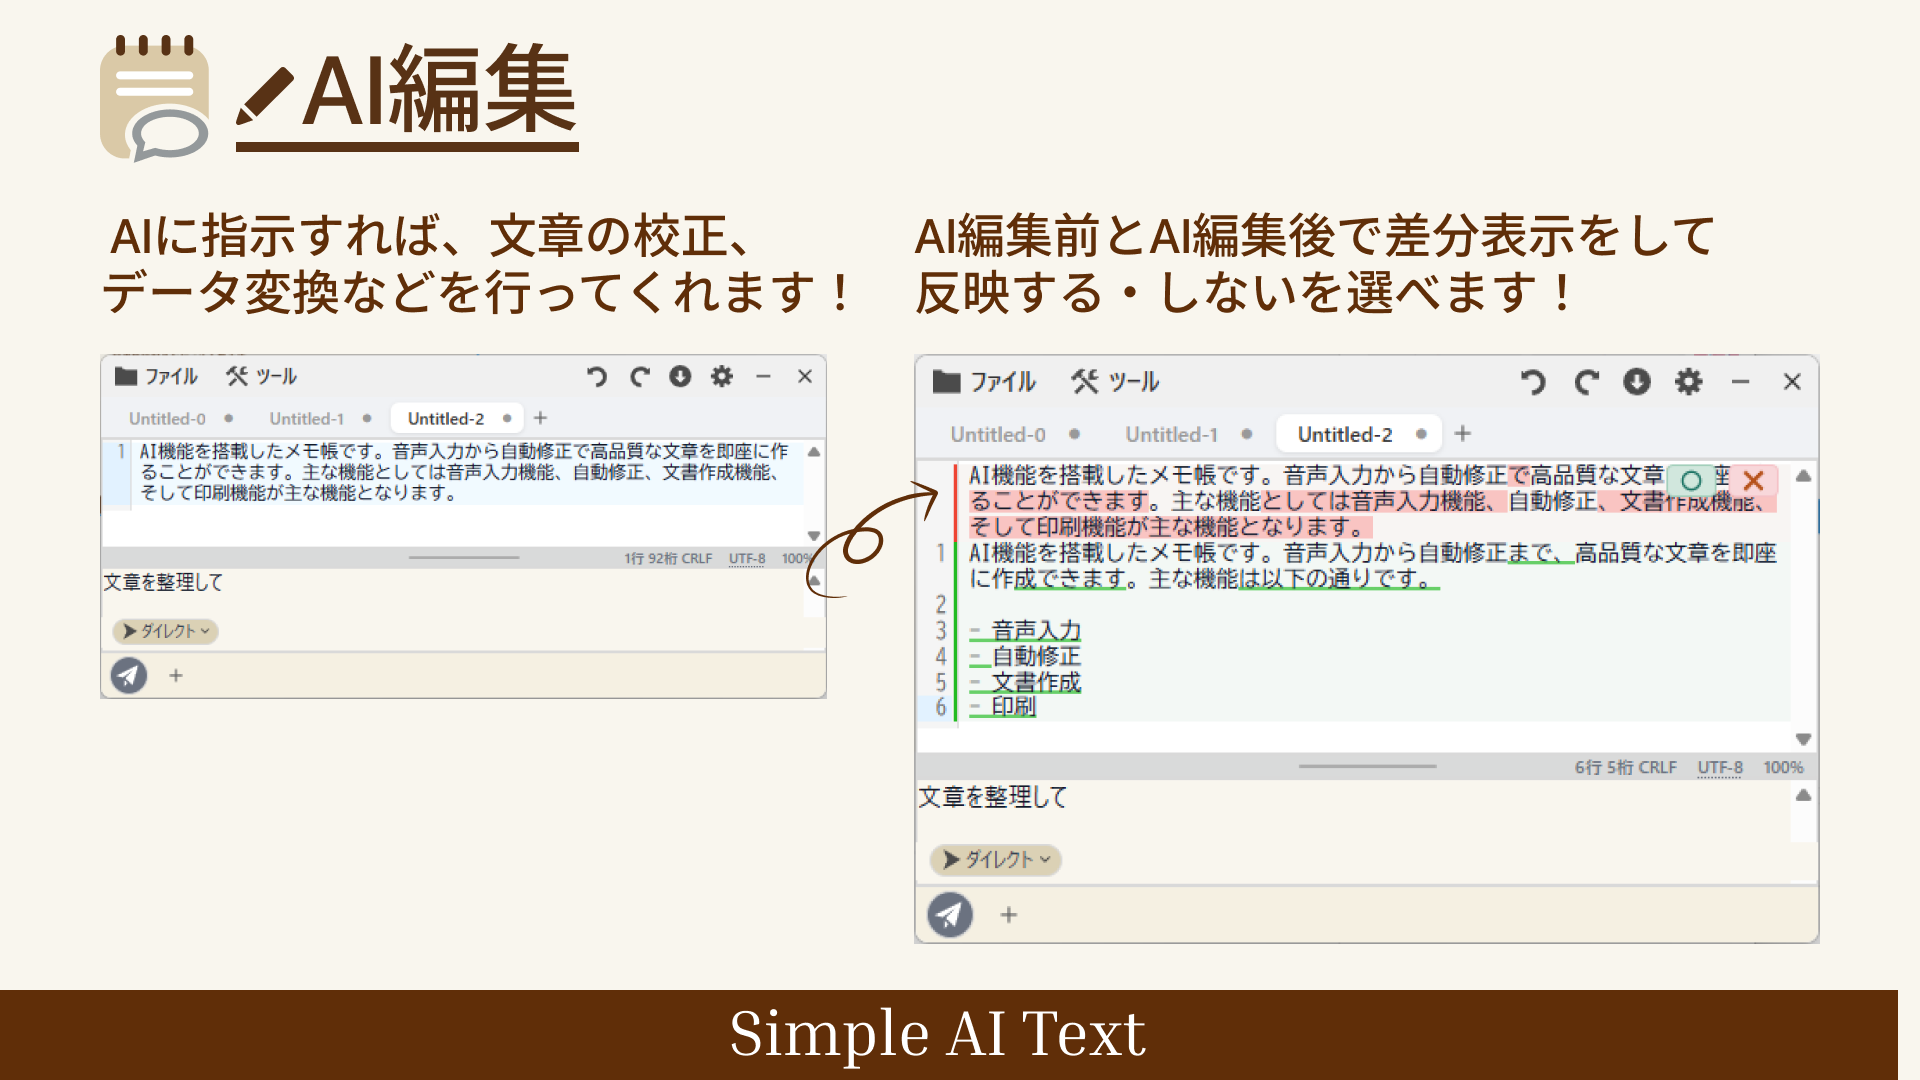Viewport: 1920px width, 1080px height.
Task: Open the ファイル menu
Action: pyautogui.click(x=1003, y=382)
